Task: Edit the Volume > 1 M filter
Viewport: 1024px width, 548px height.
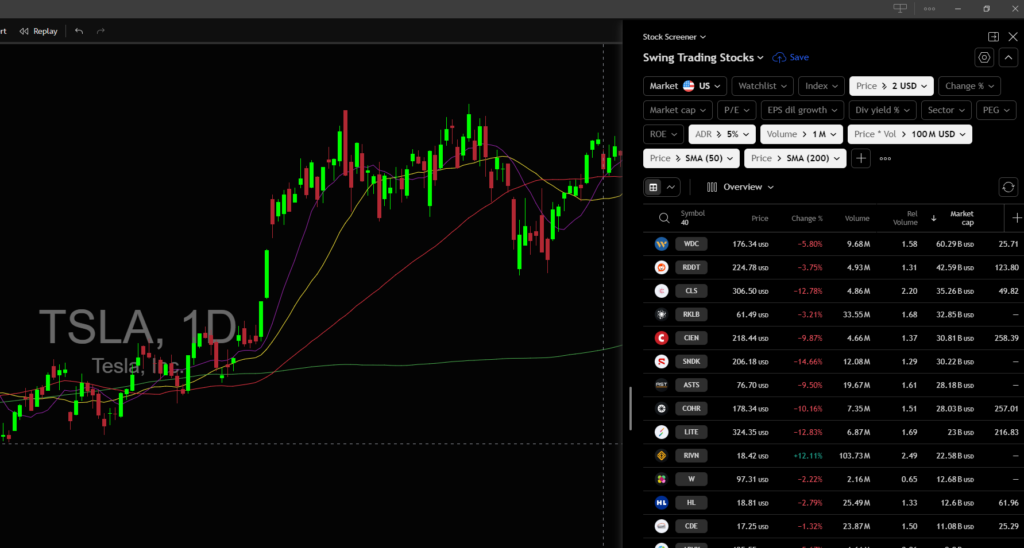Action: [x=801, y=135]
